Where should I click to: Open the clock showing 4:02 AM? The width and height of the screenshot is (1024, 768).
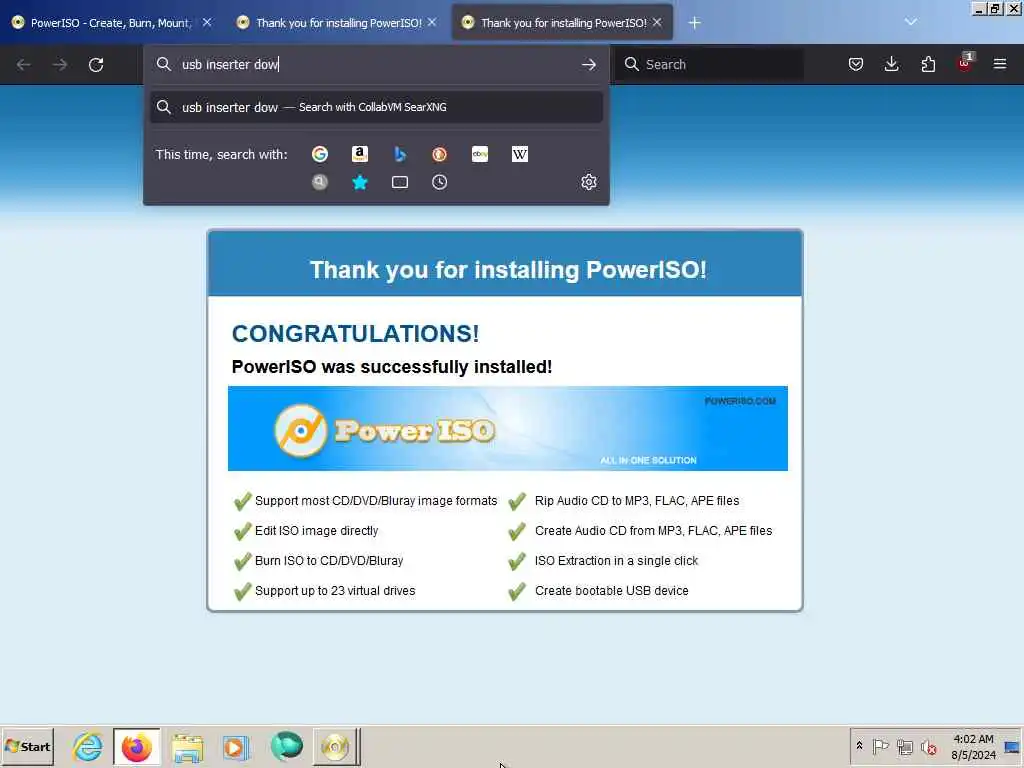(x=973, y=746)
